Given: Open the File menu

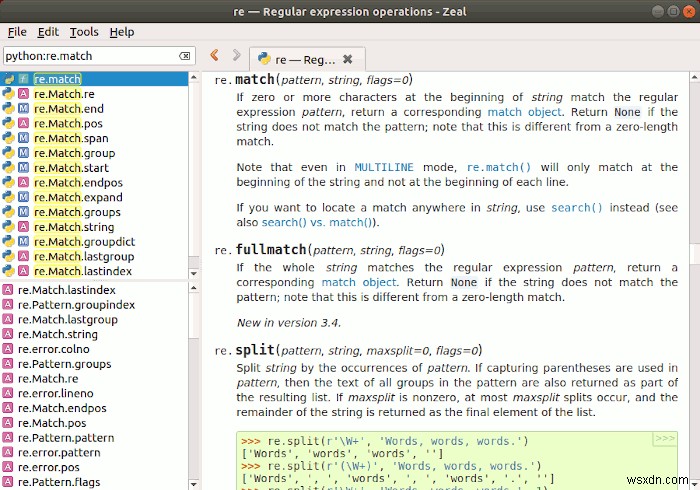Looking at the screenshot, I should [17, 32].
